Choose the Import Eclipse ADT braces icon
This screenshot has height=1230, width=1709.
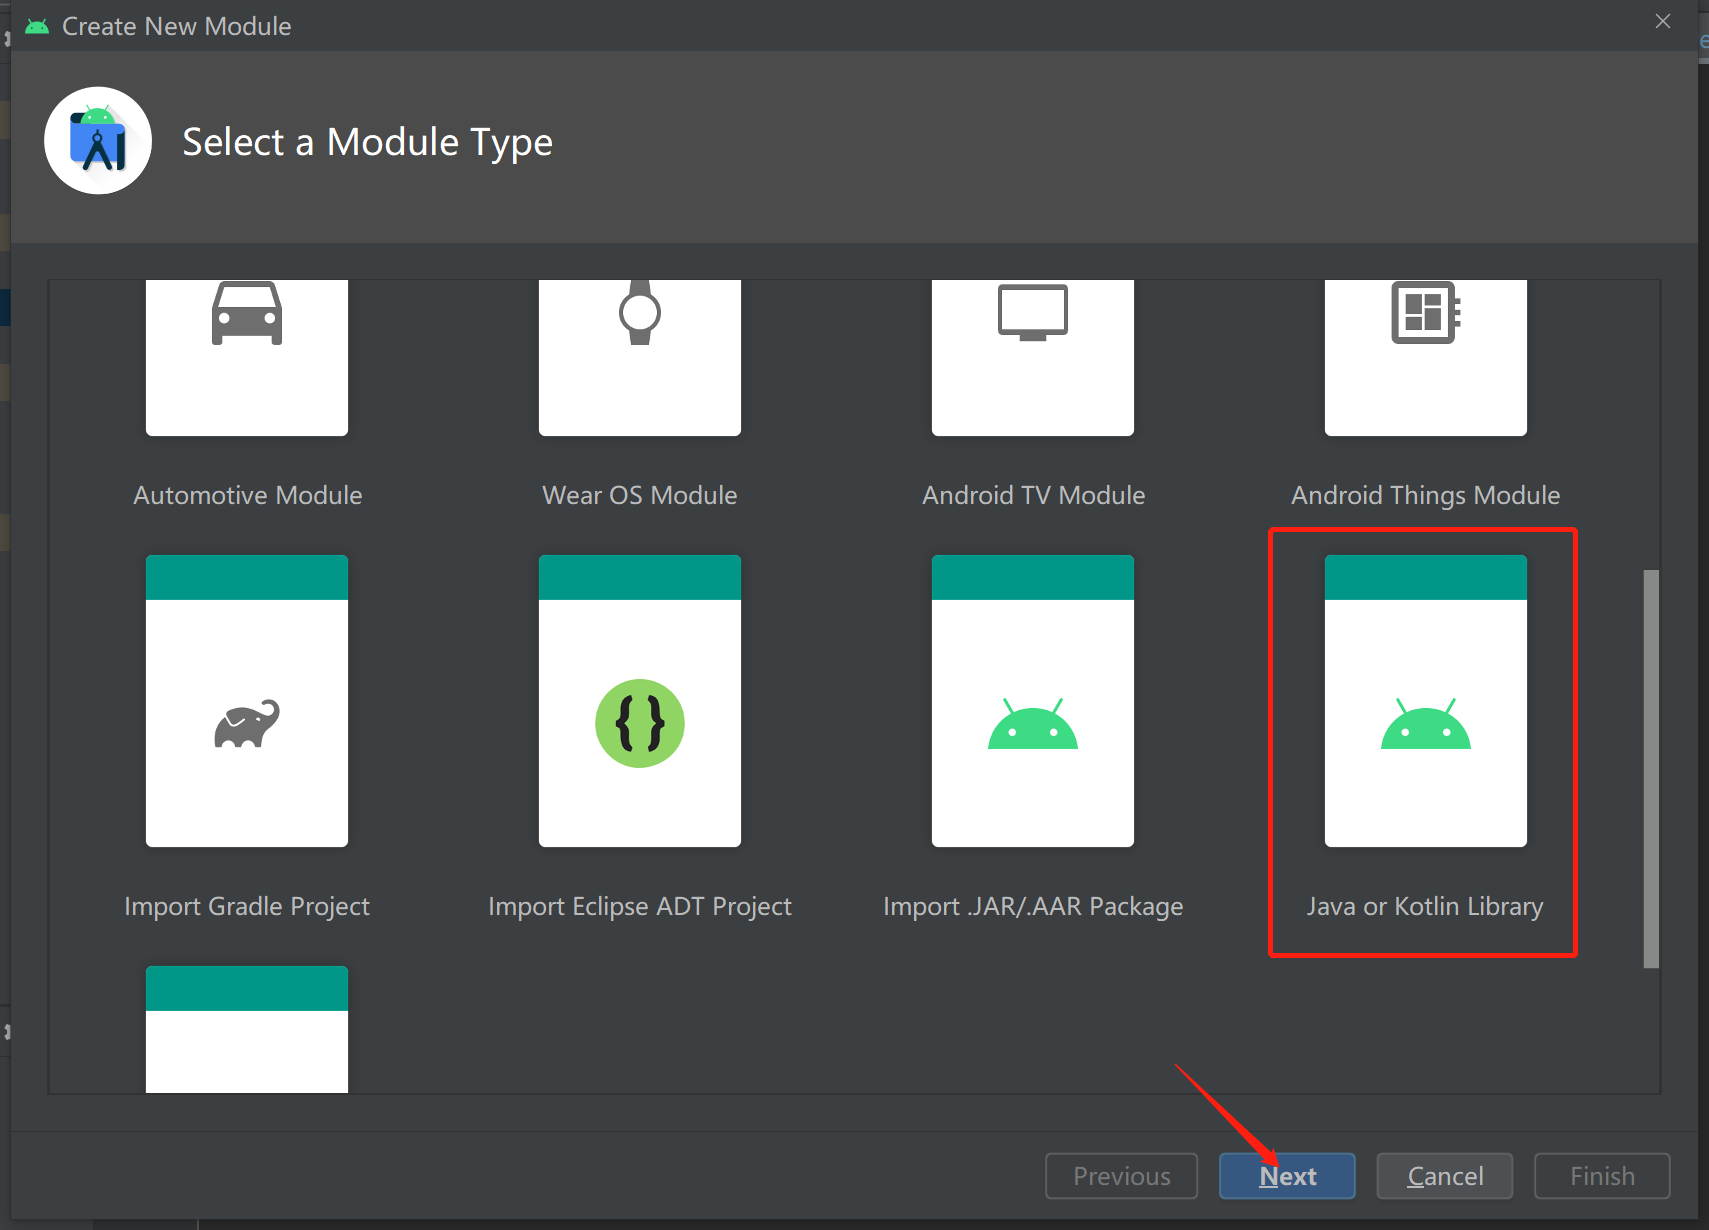(x=640, y=723)
